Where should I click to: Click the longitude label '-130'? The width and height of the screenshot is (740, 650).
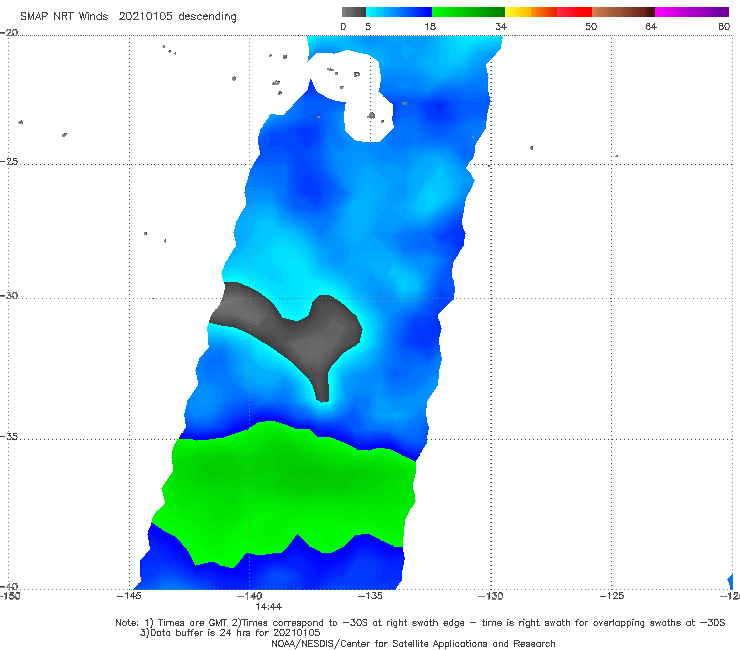pos(491,596)
